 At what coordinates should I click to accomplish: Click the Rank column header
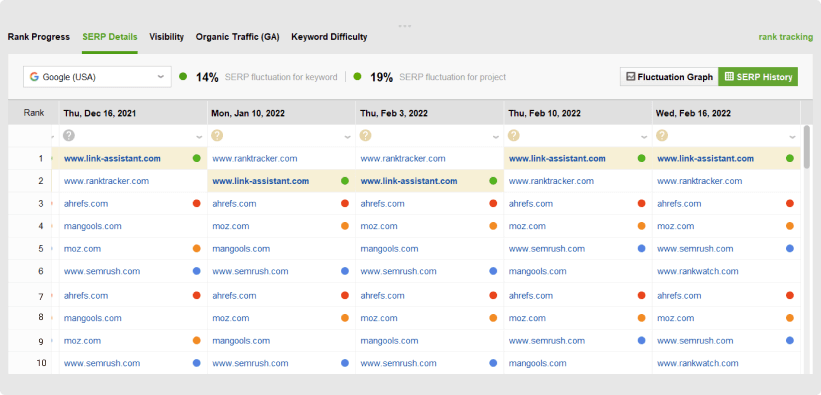click(34, 113)
